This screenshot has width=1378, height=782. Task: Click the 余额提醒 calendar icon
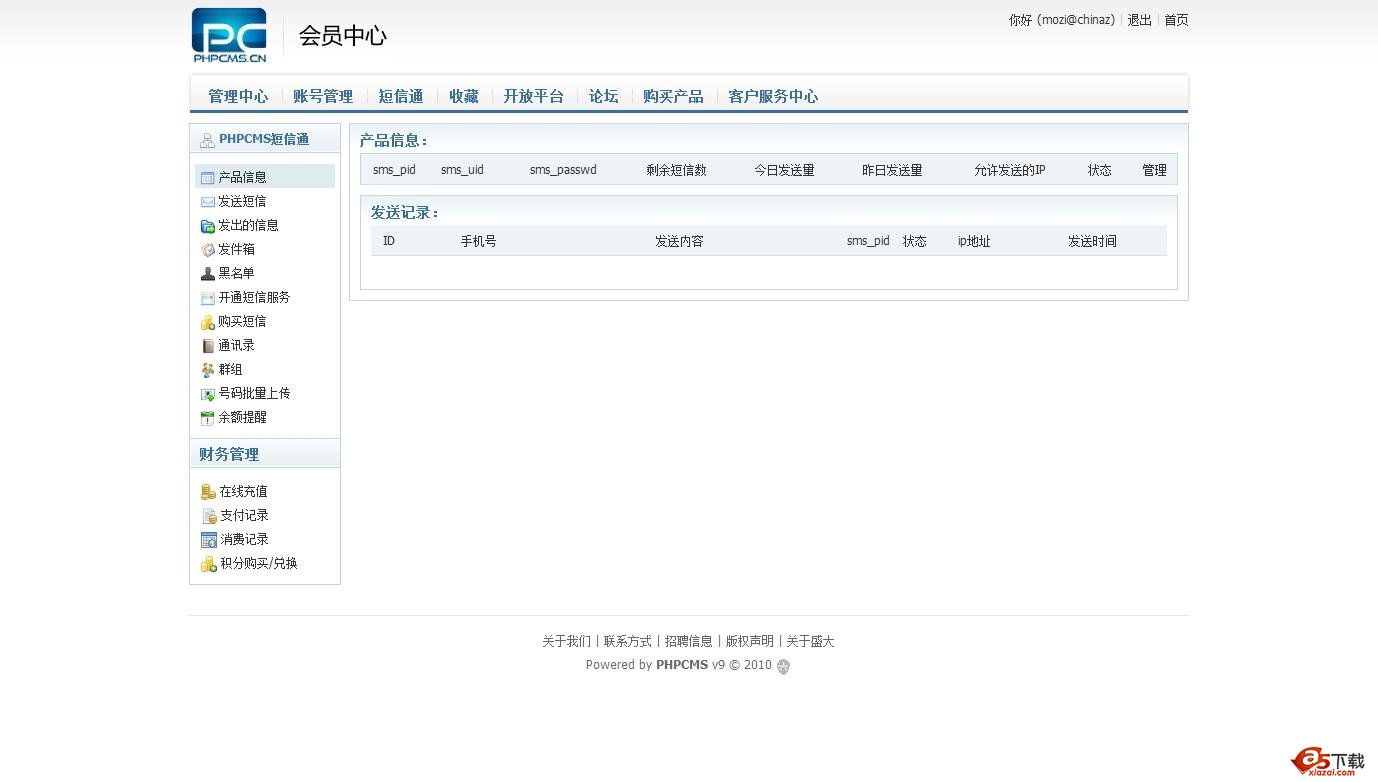coord(207,418)
